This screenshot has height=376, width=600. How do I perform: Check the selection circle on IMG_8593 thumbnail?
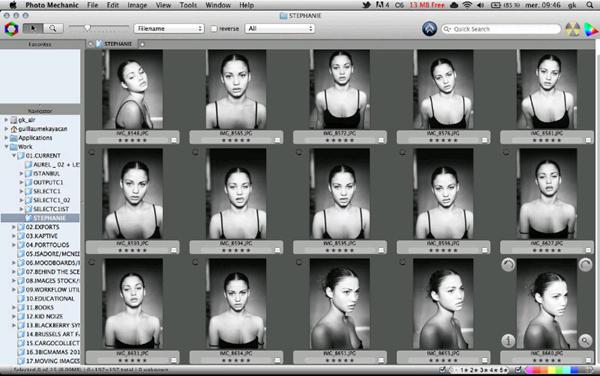pos(91,153)
